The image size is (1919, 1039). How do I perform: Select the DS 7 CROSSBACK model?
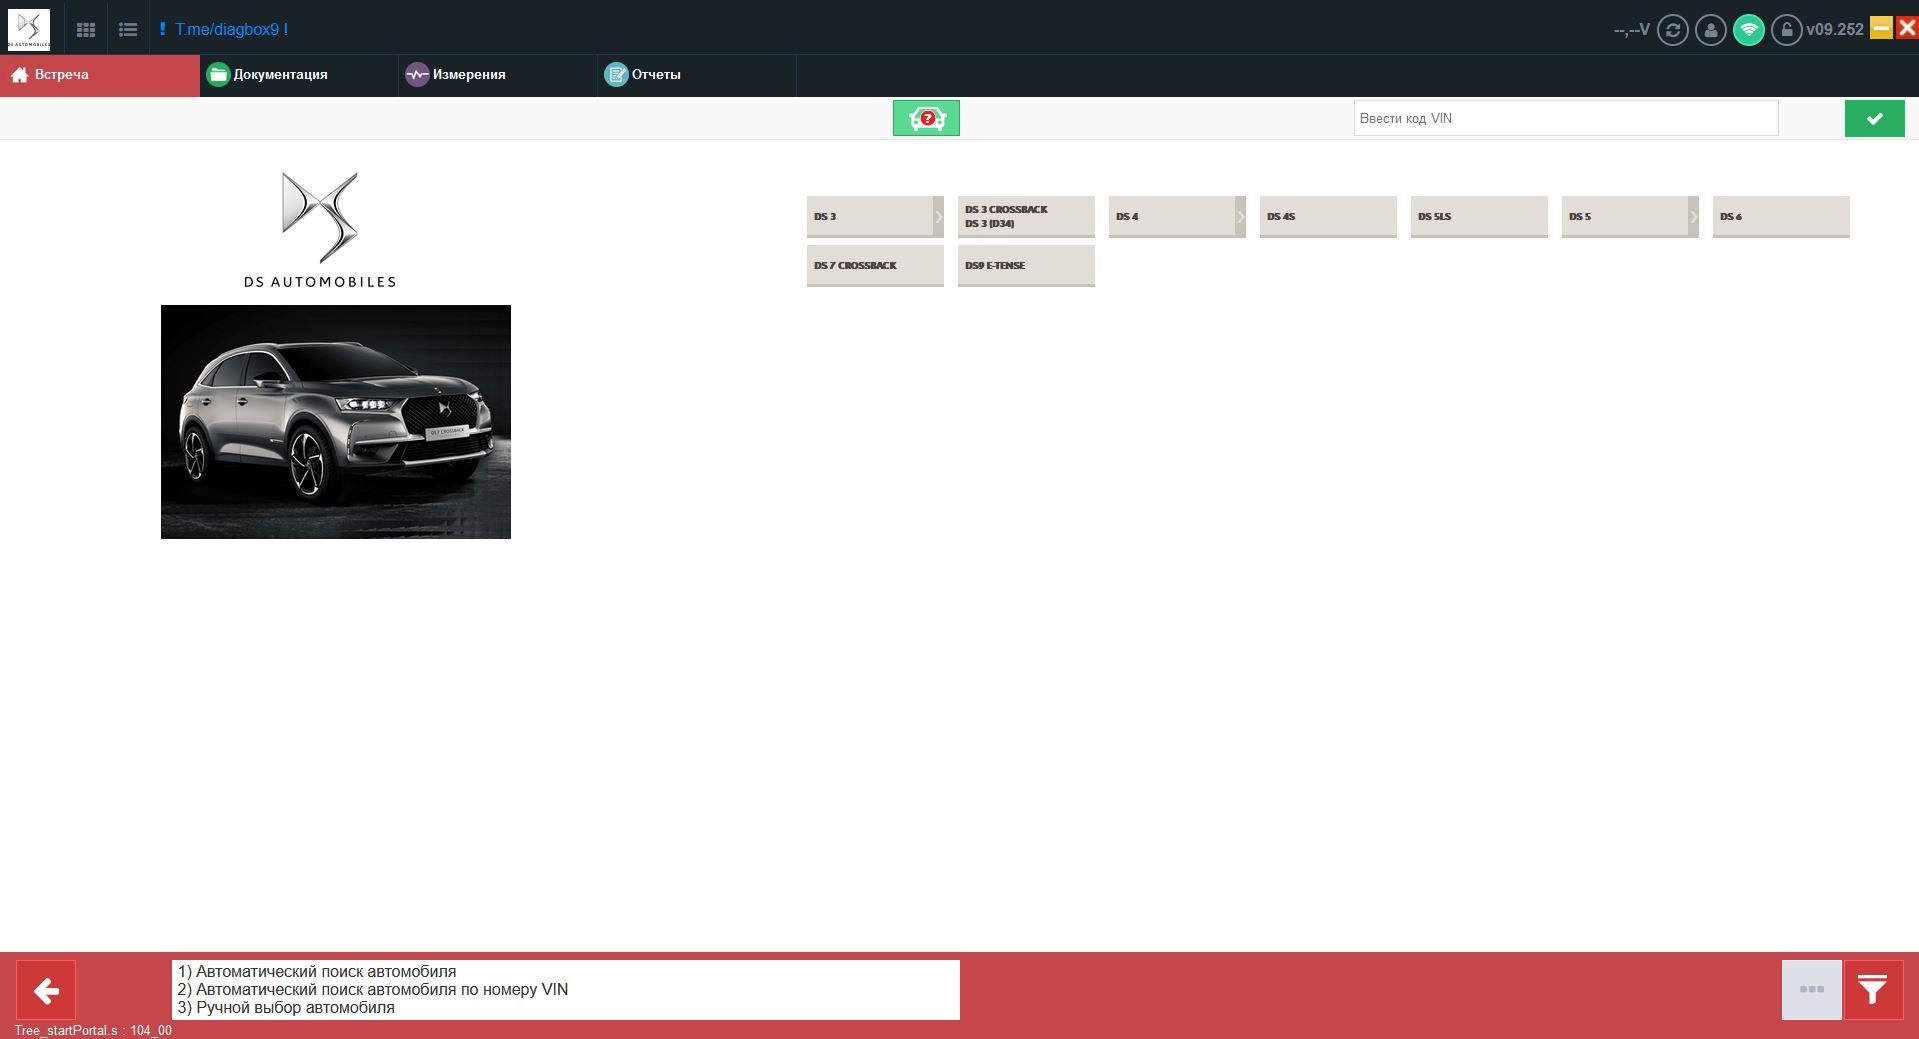tap(875, 265)
